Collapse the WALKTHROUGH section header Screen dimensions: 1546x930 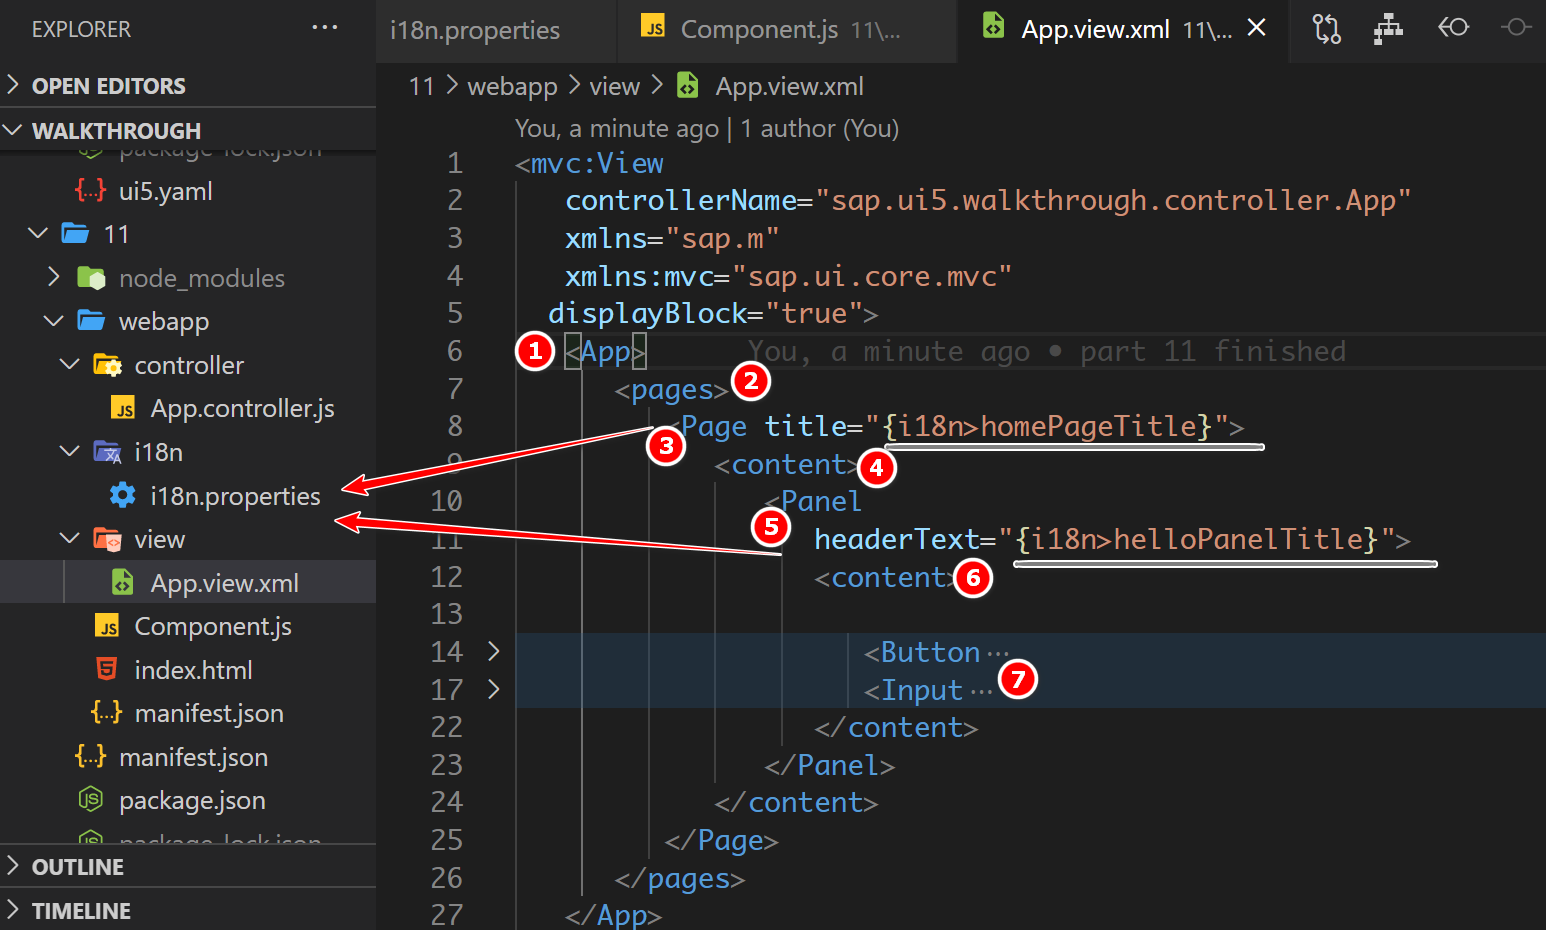pyautogui.click(x=14, y=130)
